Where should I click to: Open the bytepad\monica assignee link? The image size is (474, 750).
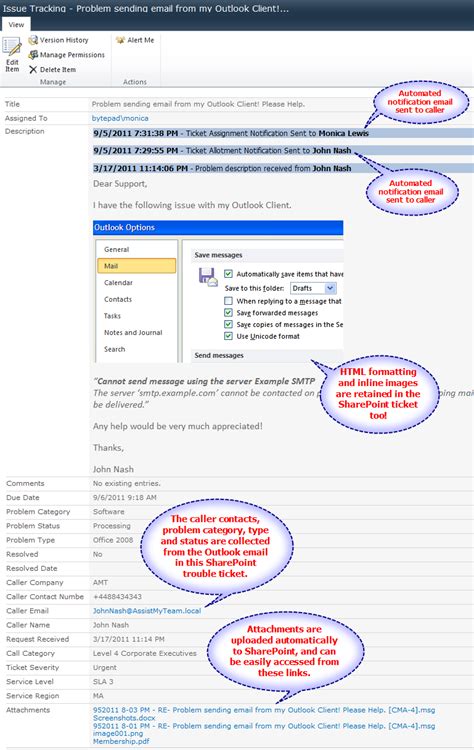tap(120, 118)
